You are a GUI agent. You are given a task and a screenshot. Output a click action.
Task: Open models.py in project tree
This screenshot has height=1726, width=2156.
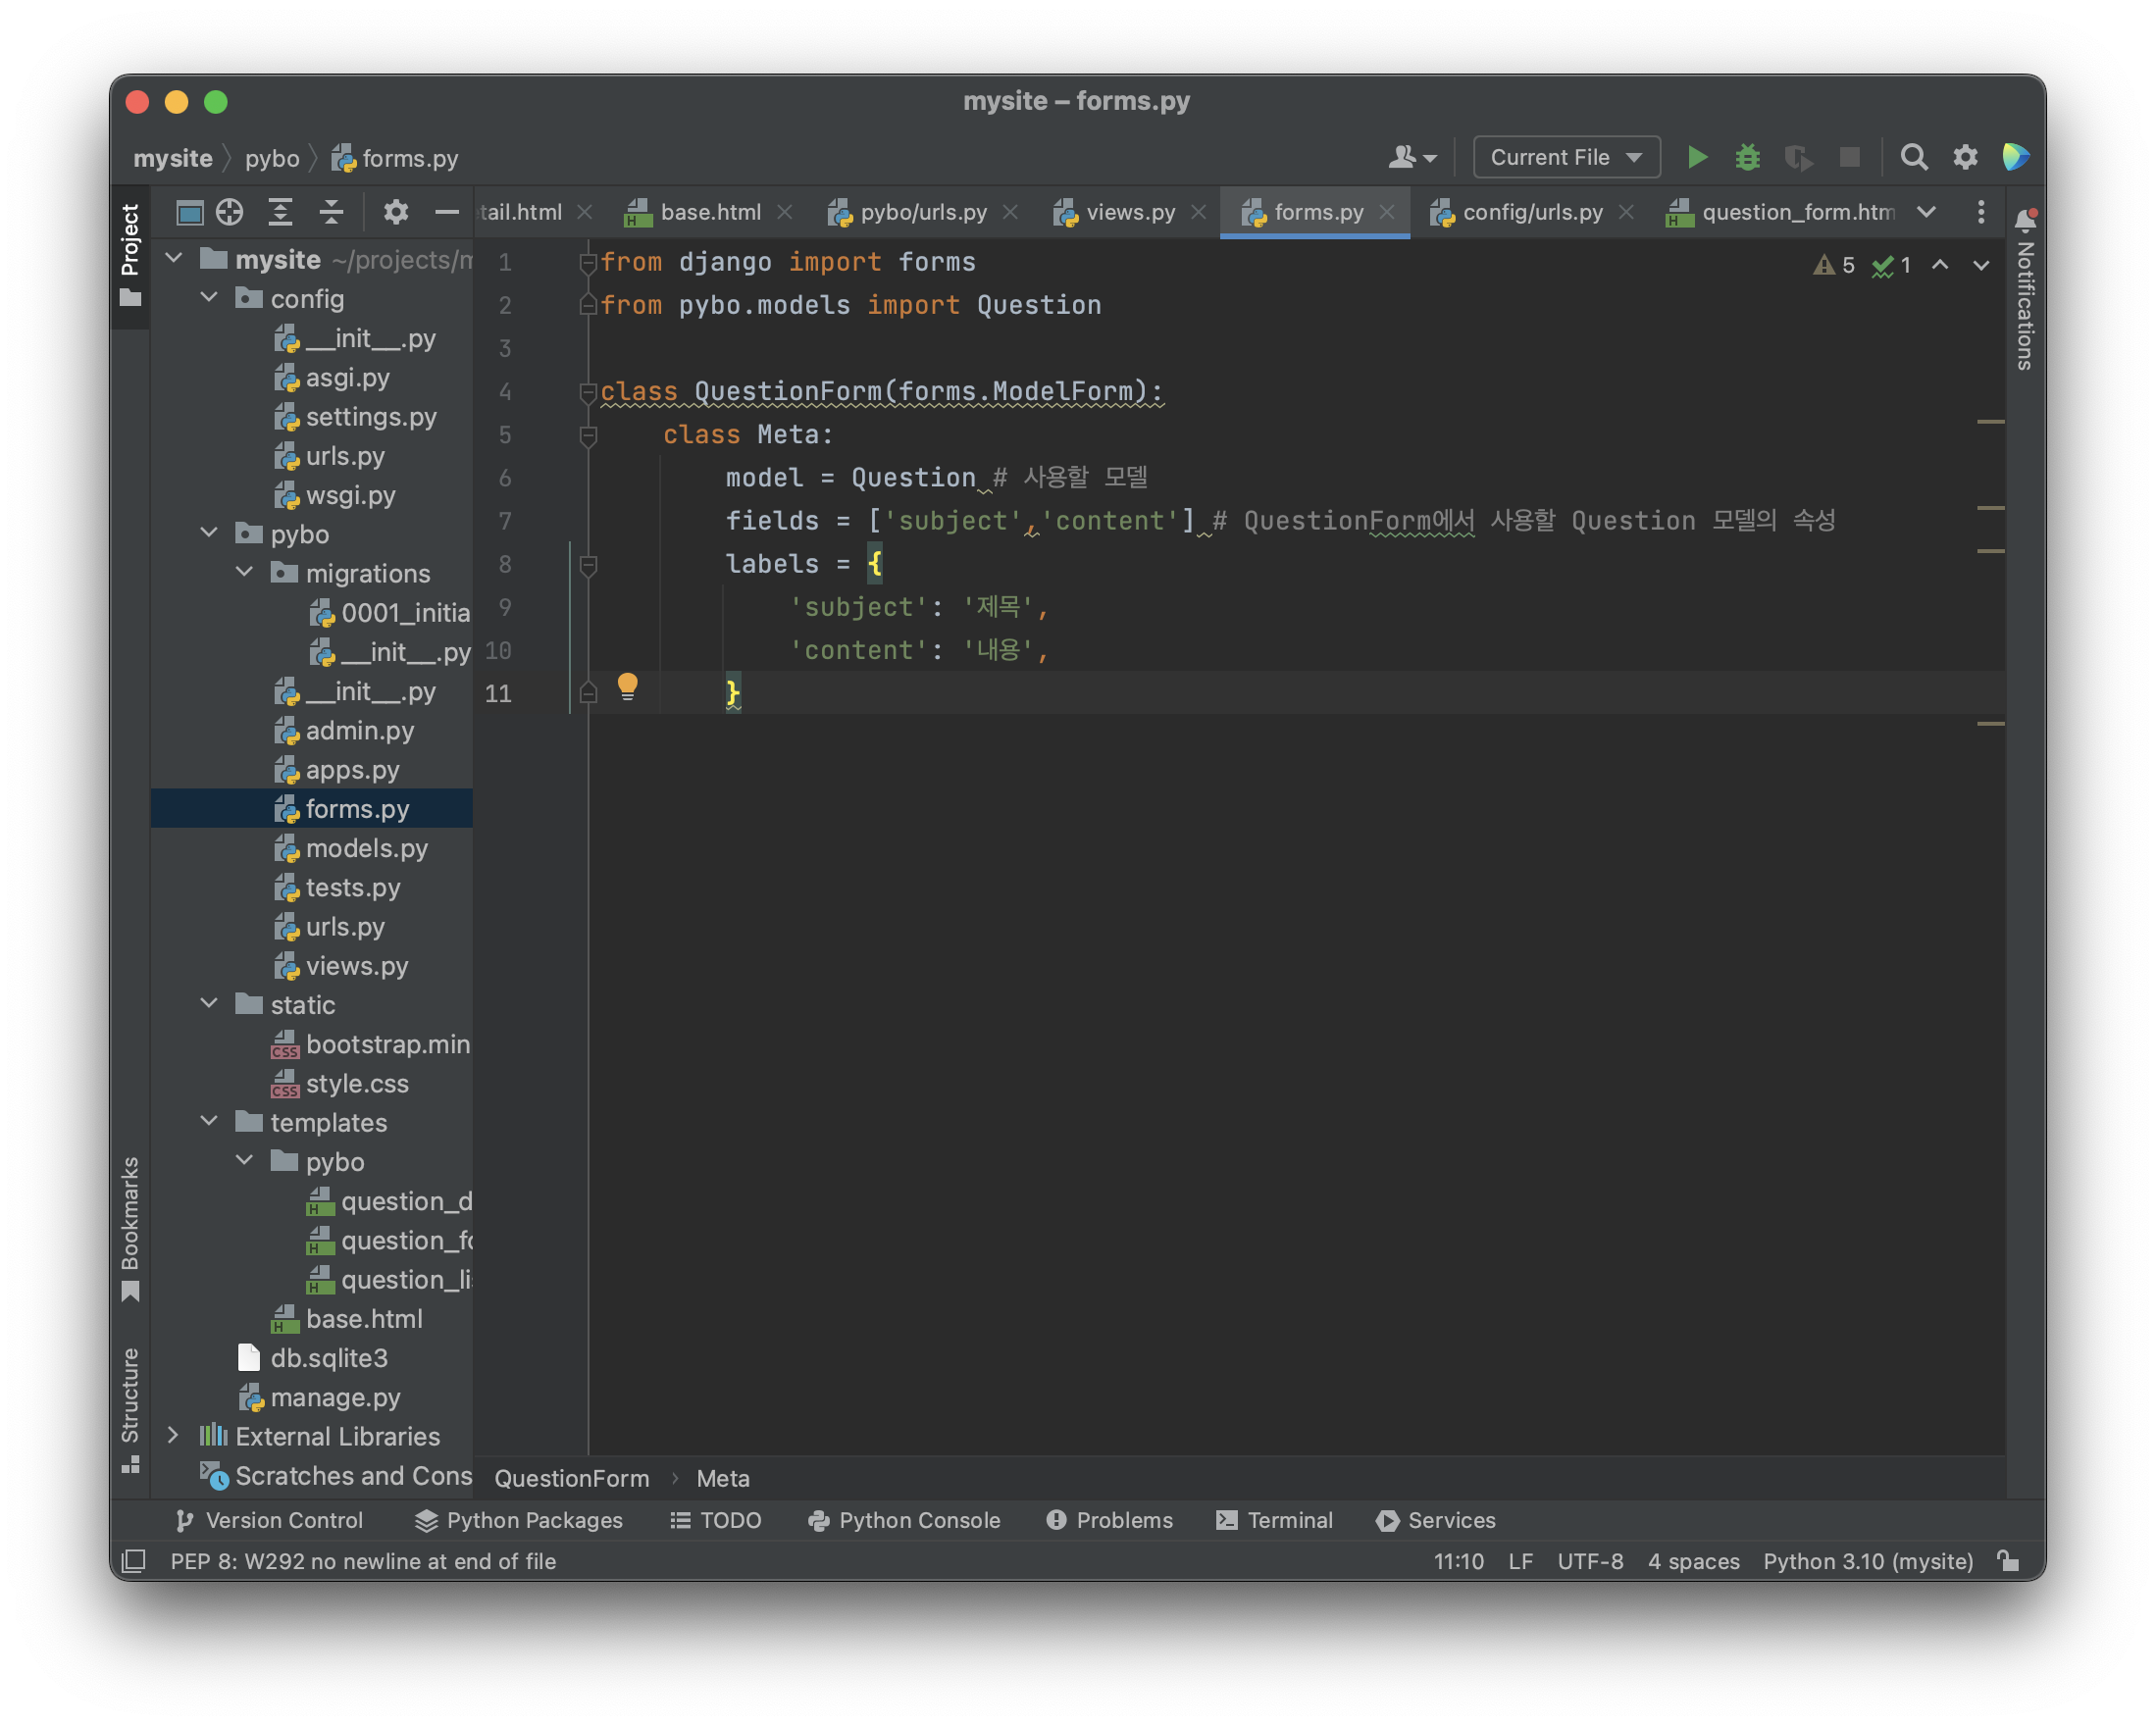[366, 848]
